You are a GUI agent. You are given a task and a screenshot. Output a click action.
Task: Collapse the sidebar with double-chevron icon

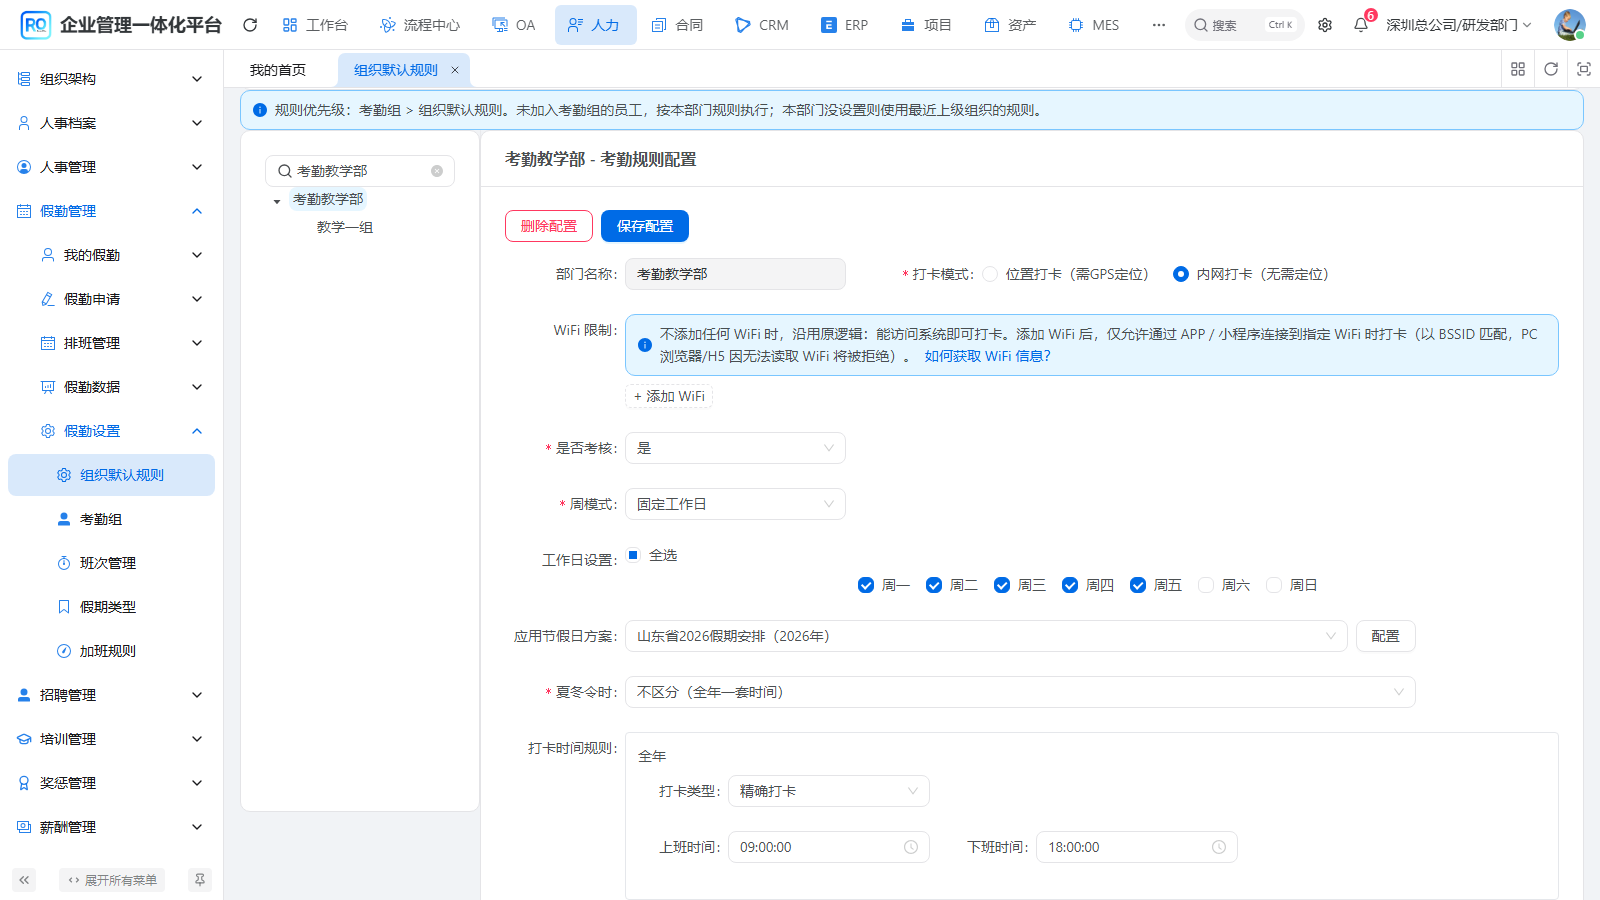(24, 880)
